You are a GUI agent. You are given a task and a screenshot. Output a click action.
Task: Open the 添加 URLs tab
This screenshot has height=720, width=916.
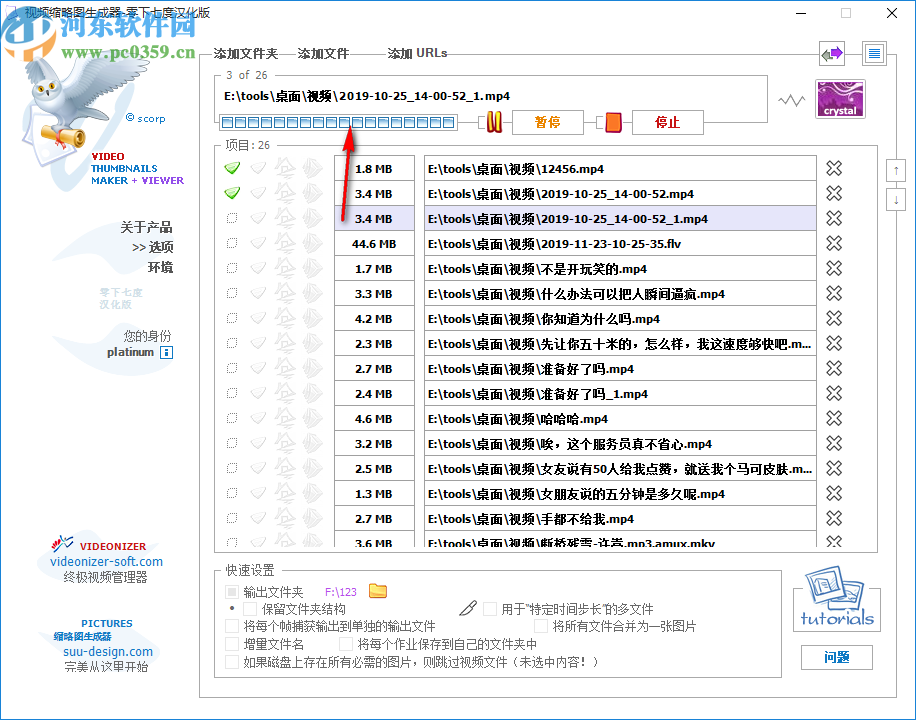415,53
